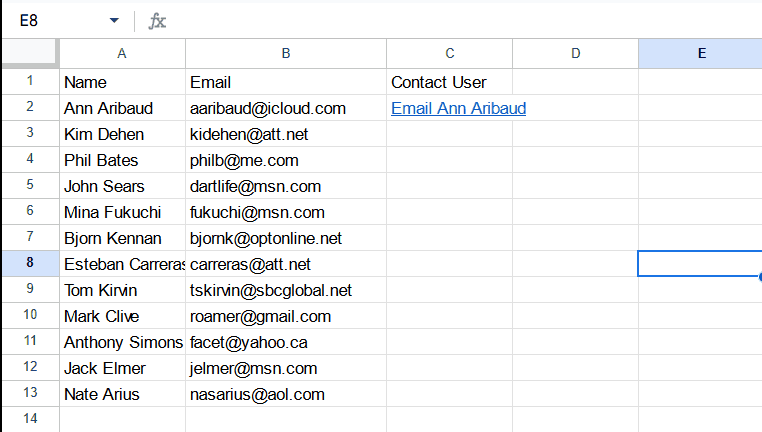Click the cell containing Kim Dehen
Viewport: 762px width, 432px height.
(x=122, y=134)
